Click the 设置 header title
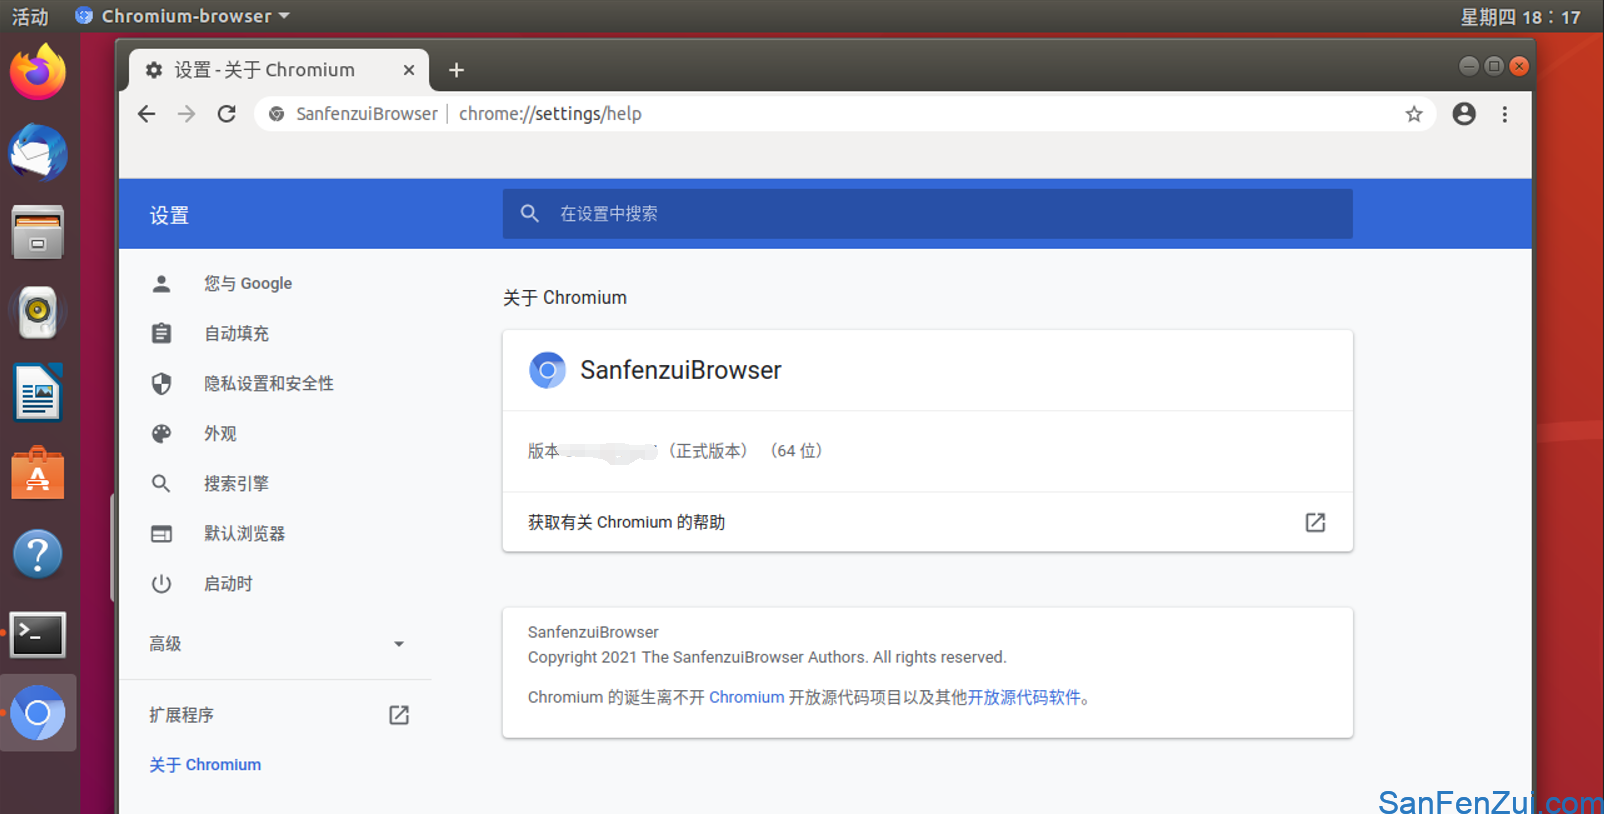The height and width of the screenshot is (814, 1604). pyautogui.click(x=169, y=215)
